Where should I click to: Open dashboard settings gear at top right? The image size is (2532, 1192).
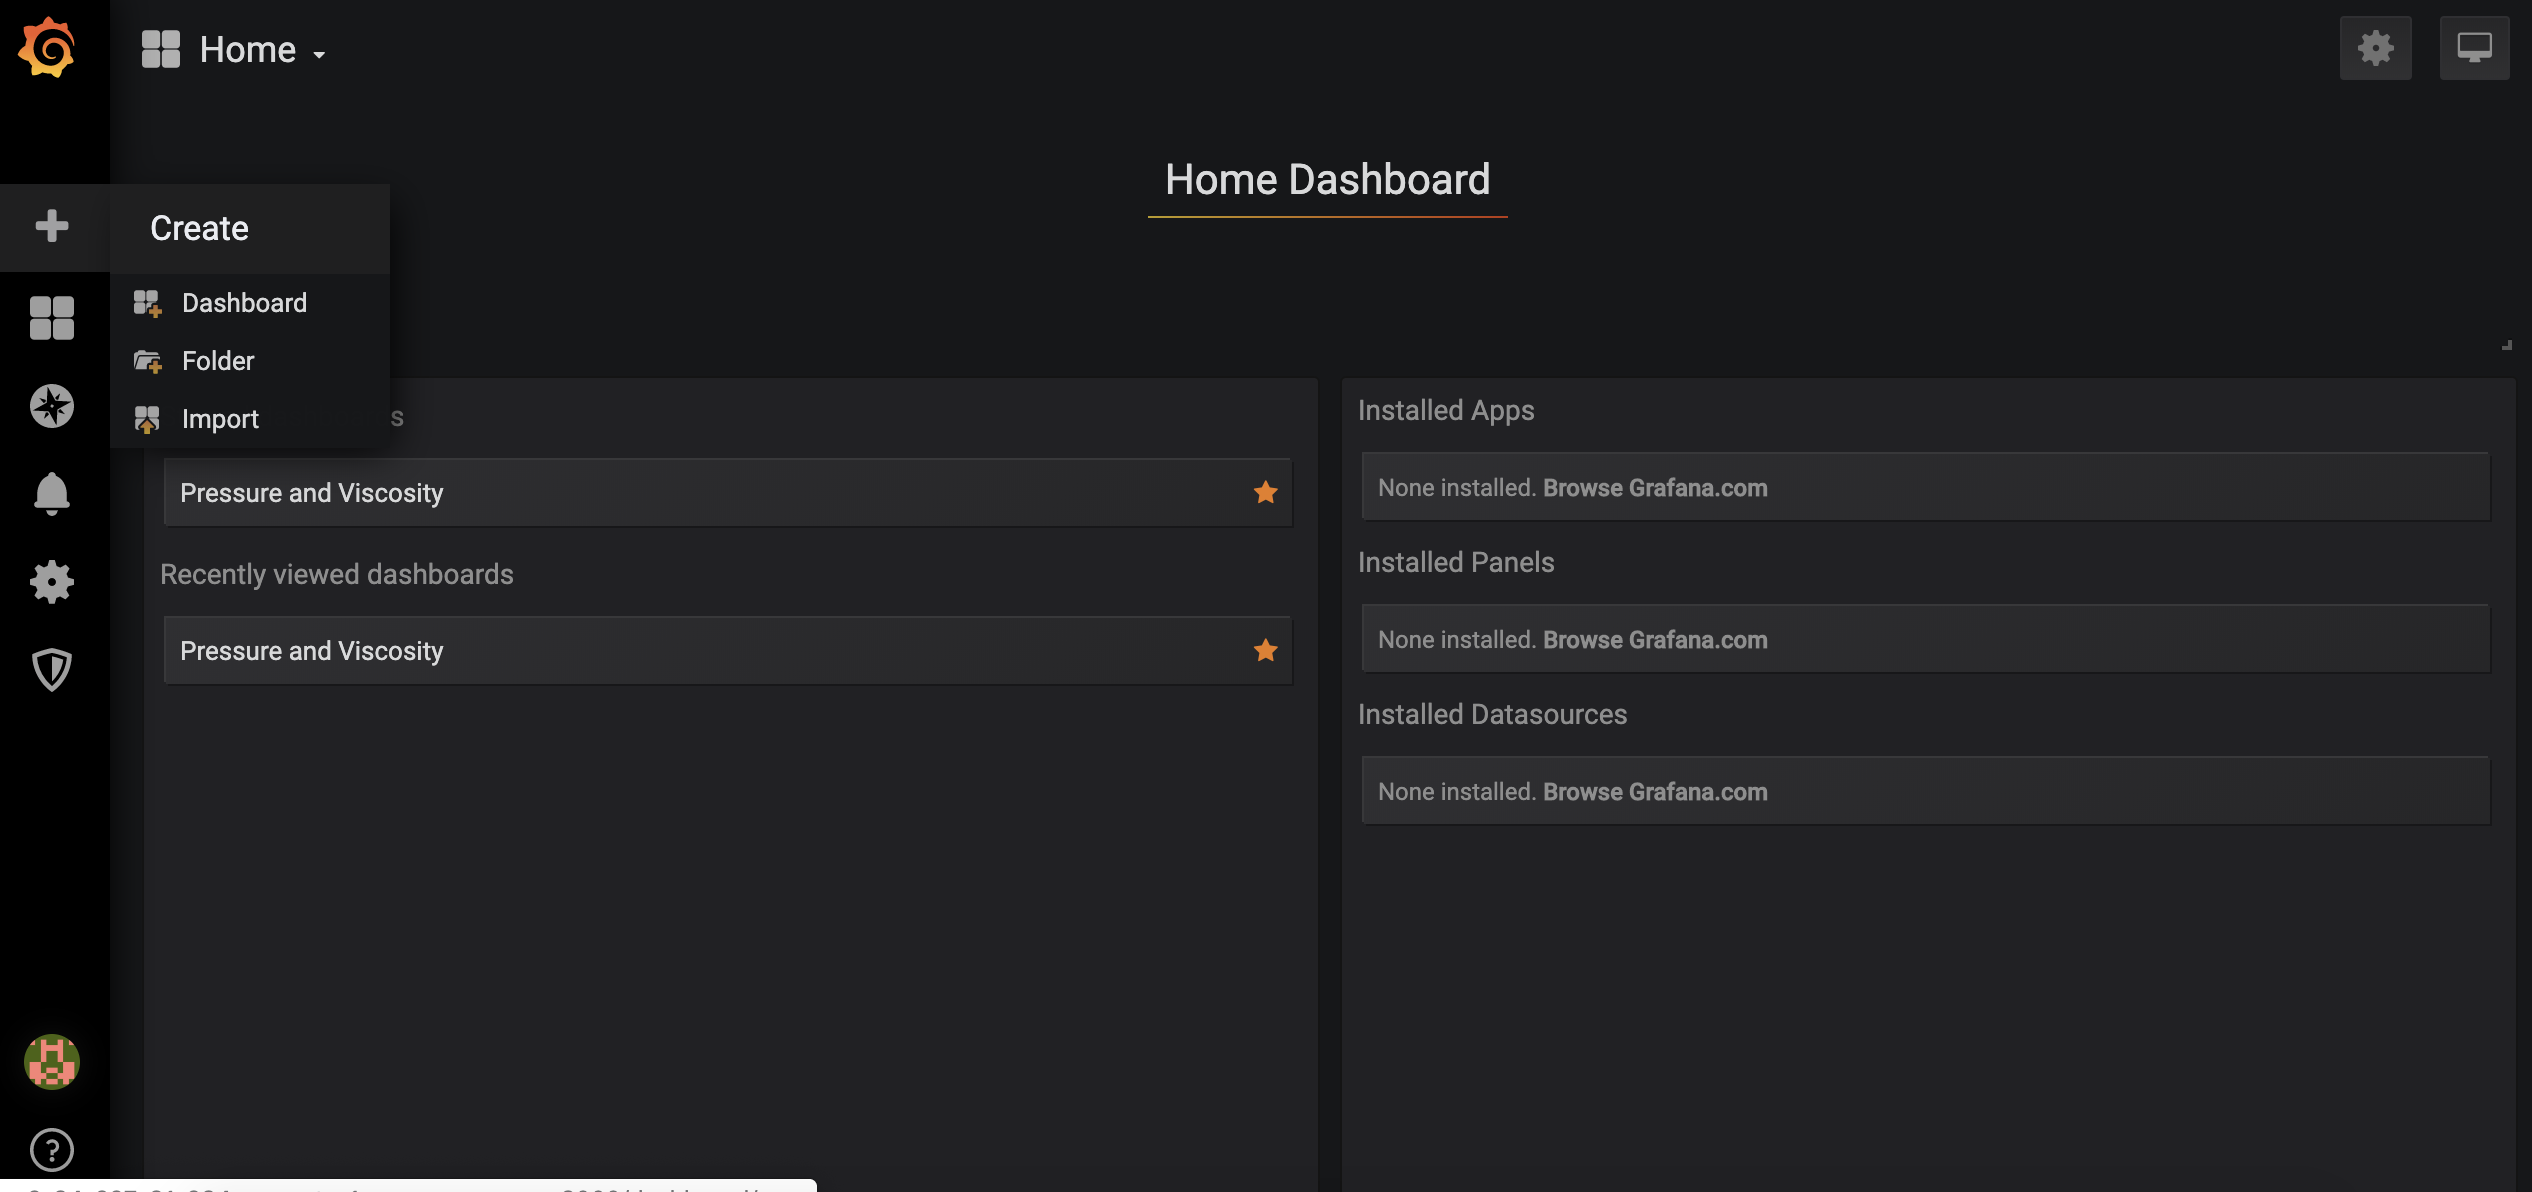tap(2375, 48)
